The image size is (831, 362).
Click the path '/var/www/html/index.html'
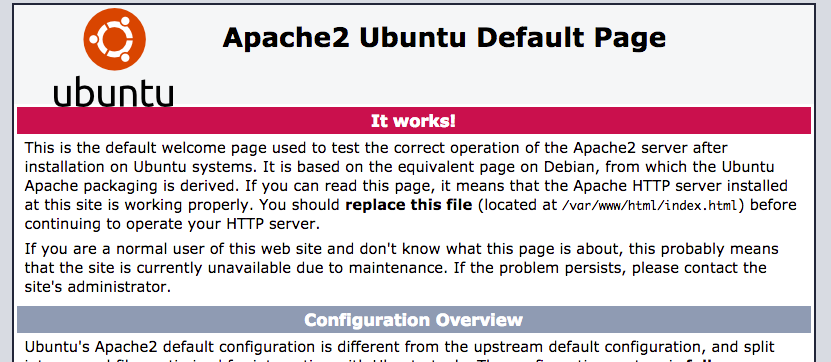(649, 205)
